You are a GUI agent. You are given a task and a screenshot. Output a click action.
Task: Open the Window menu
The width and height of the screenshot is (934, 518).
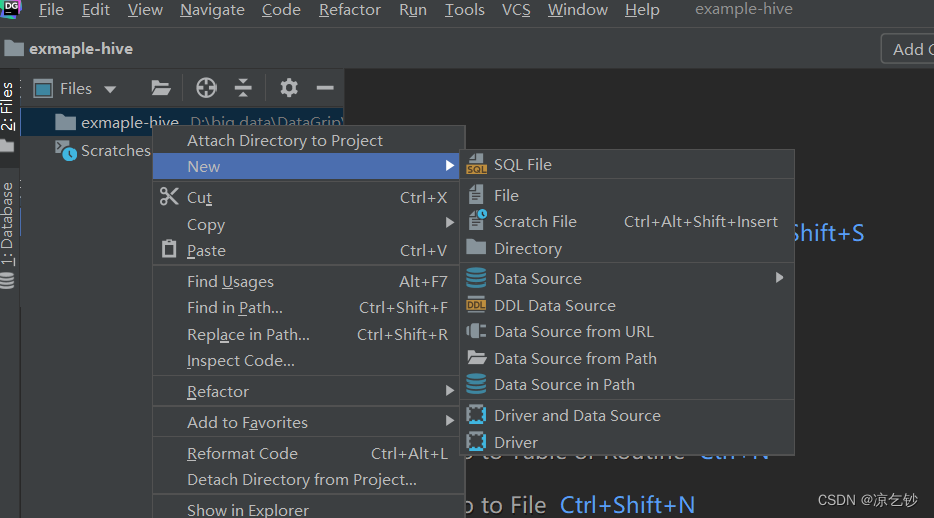578,10
